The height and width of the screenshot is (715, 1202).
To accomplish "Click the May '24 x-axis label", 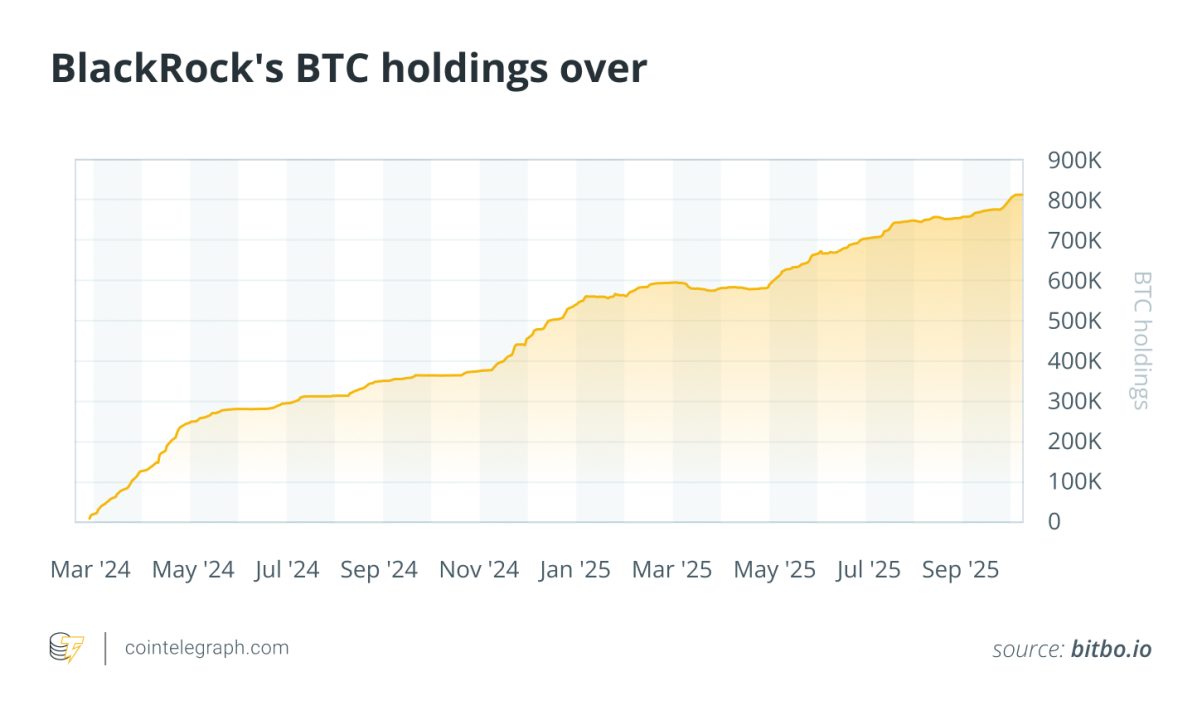I will (x=193, y=570).
